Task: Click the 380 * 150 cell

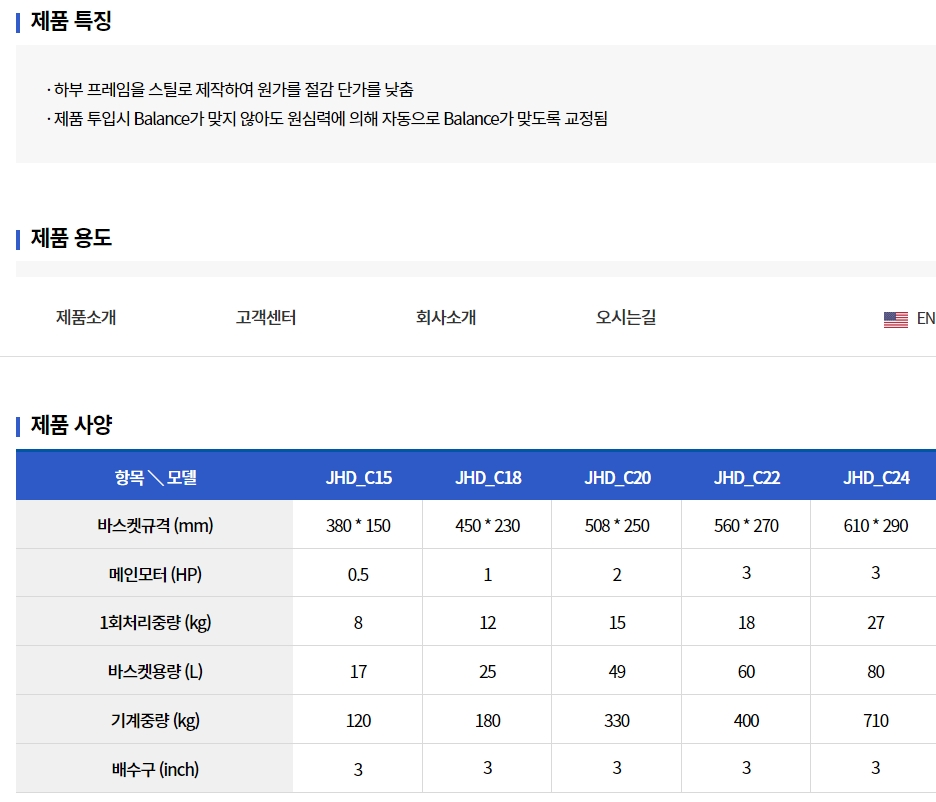Action: coord(358,525)
